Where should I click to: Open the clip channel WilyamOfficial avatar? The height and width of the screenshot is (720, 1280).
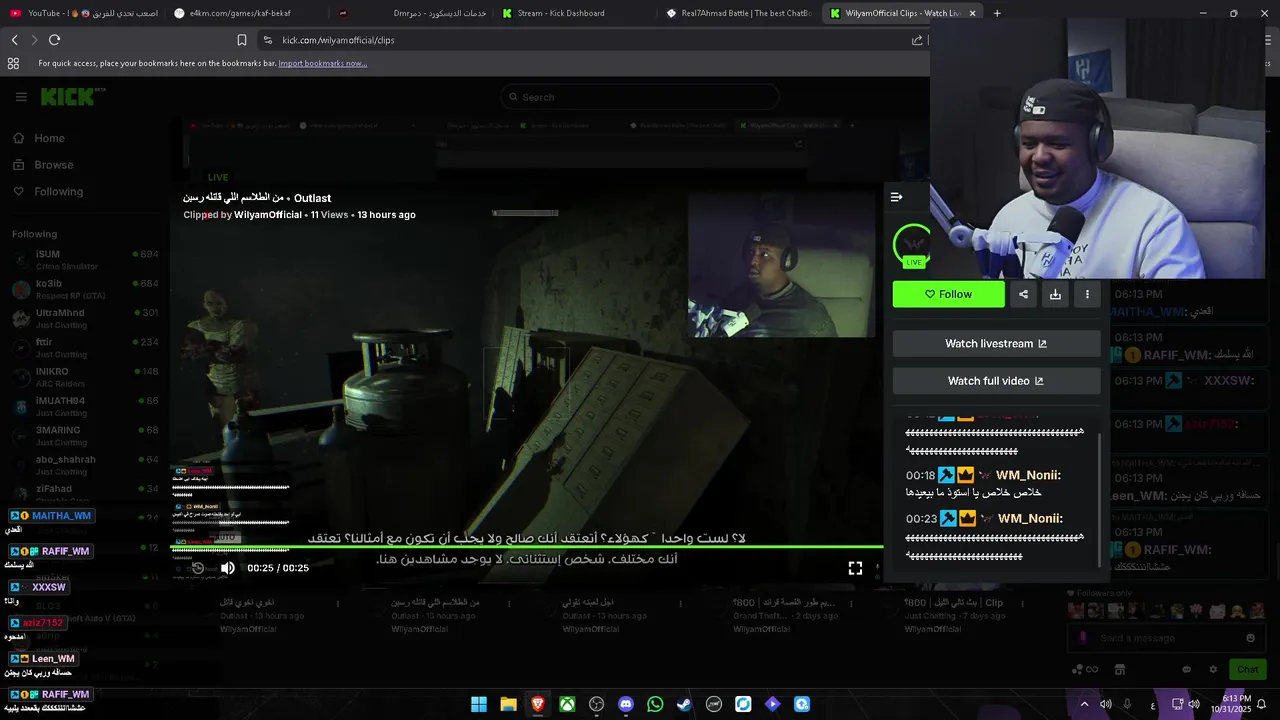click(912, 244)
